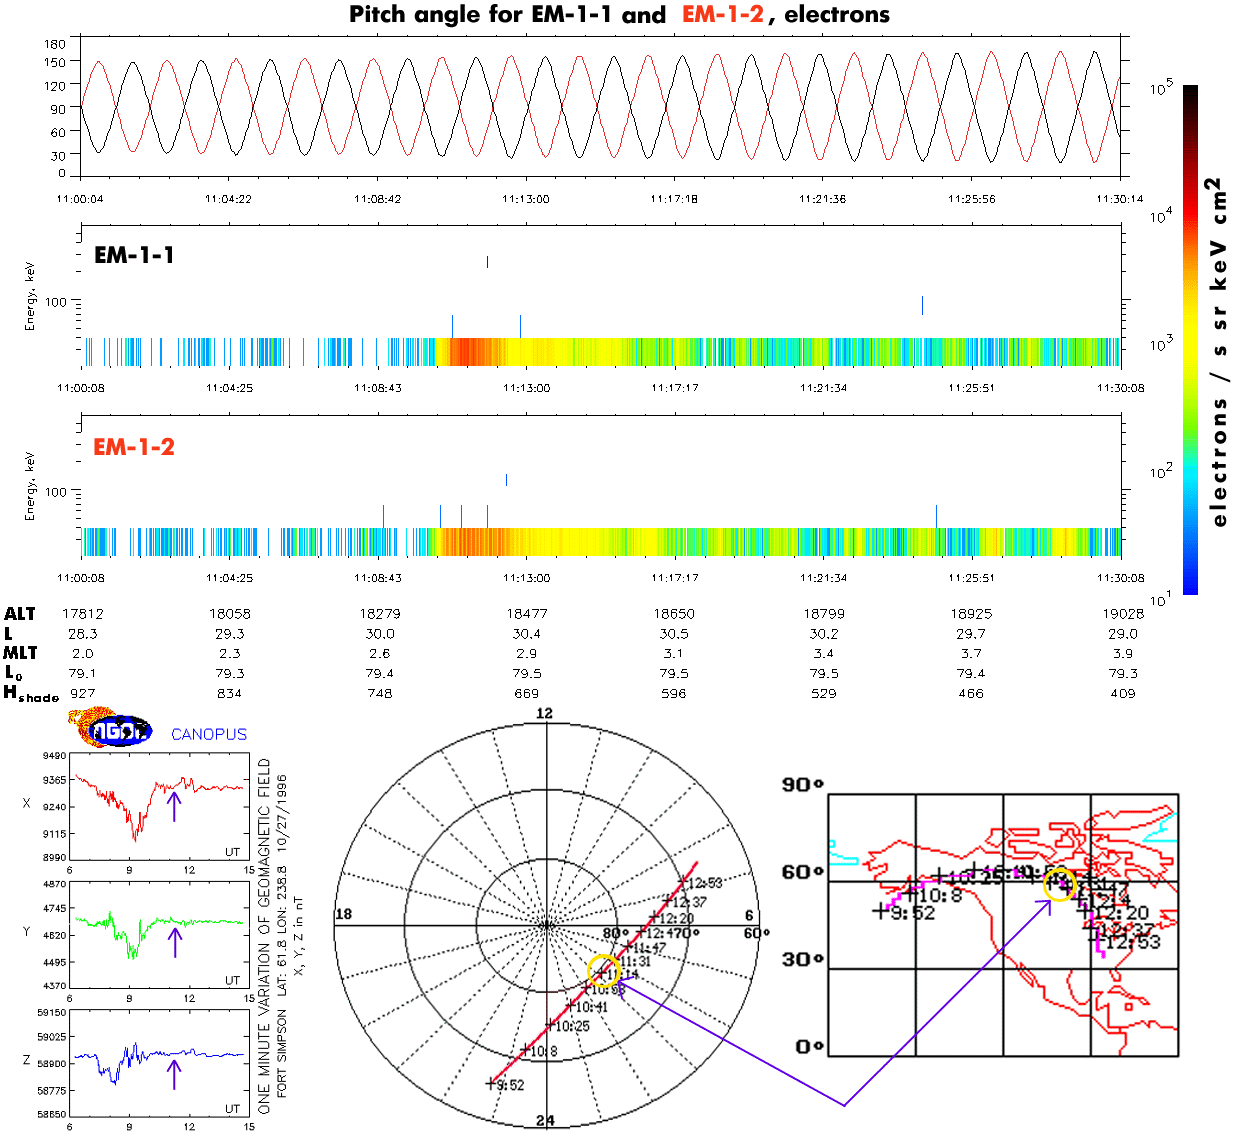The height and width of the screenshot is (1141, 1233).
Task: Click the ALT row header in the data table
Action: point(20,614)
